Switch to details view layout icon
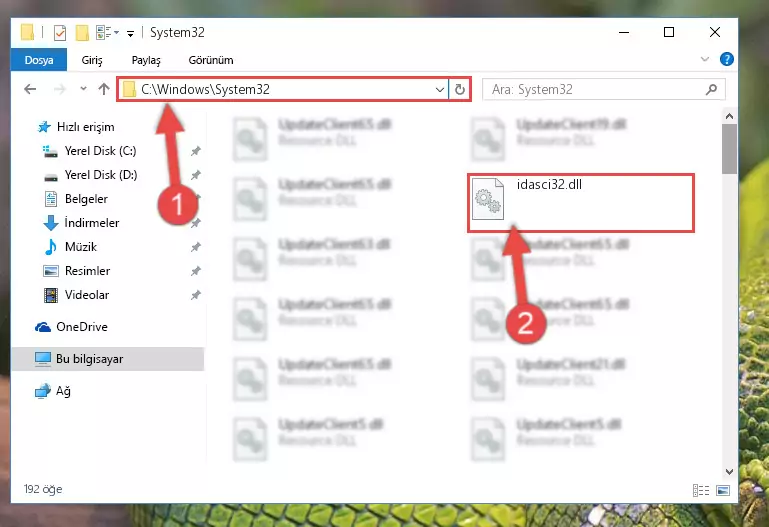 pyautogui.click(x=701, y=490)
